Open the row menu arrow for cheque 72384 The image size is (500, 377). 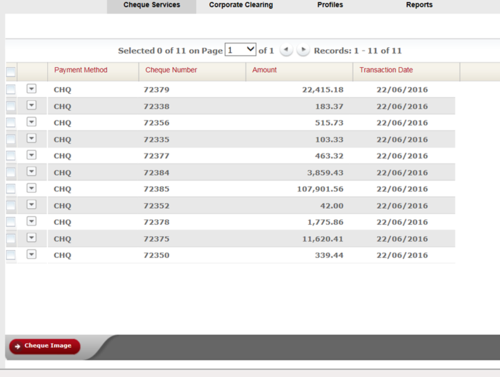[x=31, y=171]
